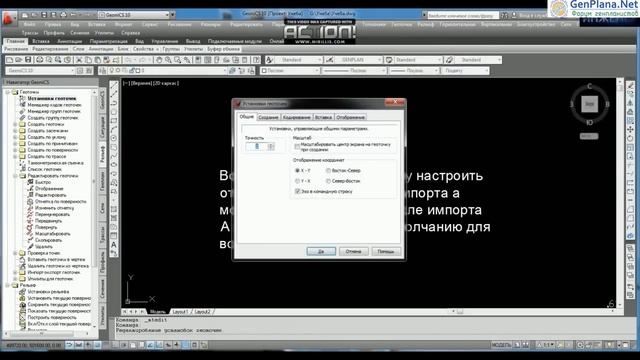Collapse Редактировать геоточки folder
This screenshot has height=360, width=640.
15,176
